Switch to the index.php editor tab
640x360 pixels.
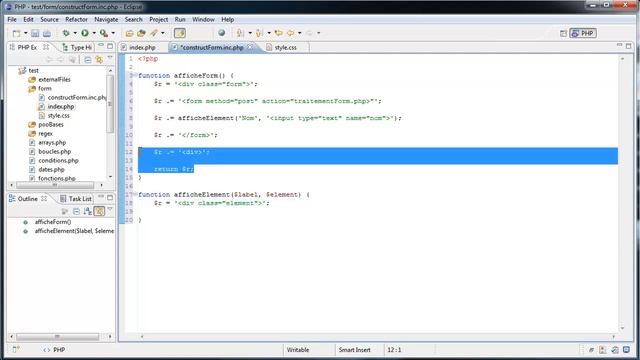[x=142, y=47]
